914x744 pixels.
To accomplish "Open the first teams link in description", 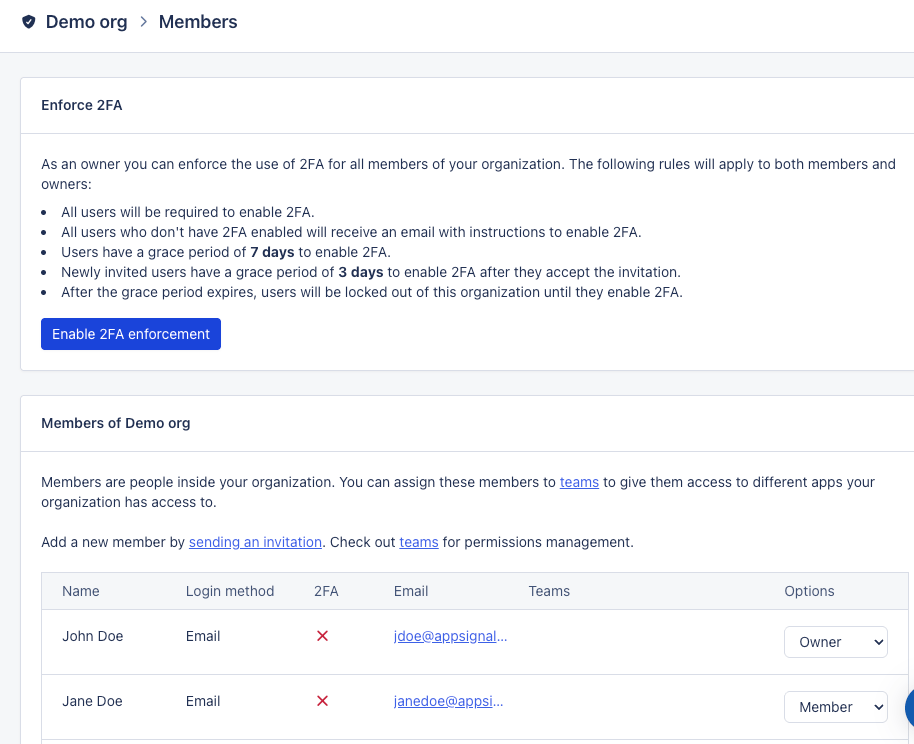I will click(x=579, y=482).
